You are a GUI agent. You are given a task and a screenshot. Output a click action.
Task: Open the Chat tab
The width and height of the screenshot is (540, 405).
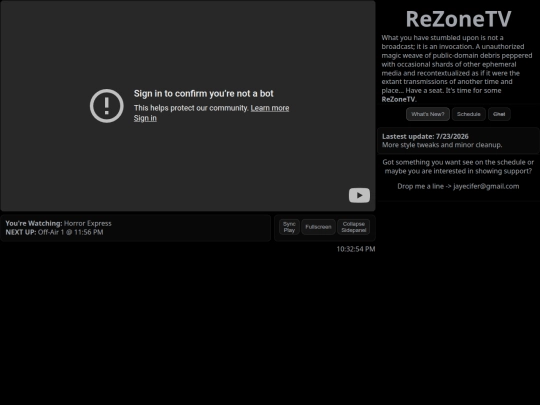[499, 114]
